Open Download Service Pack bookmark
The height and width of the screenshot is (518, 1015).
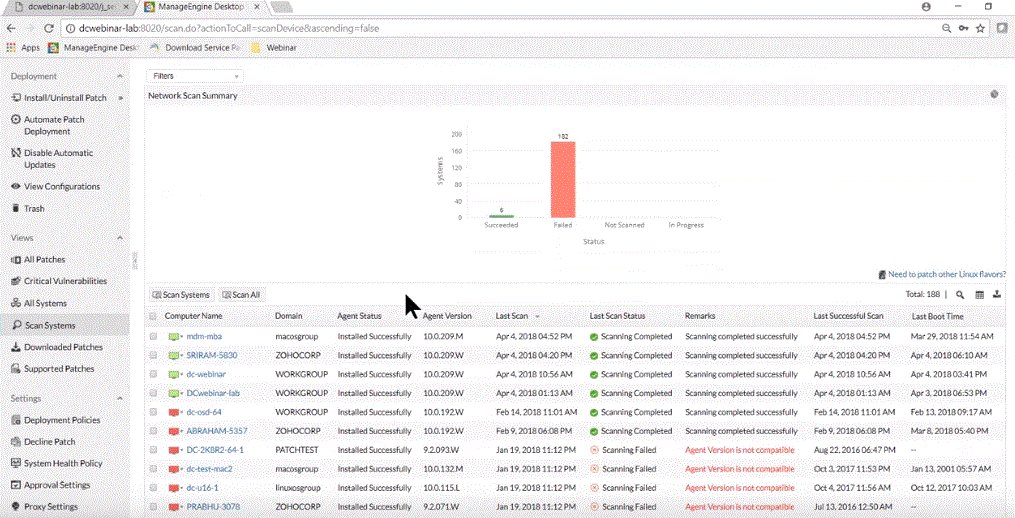click(x=195, y=47)
